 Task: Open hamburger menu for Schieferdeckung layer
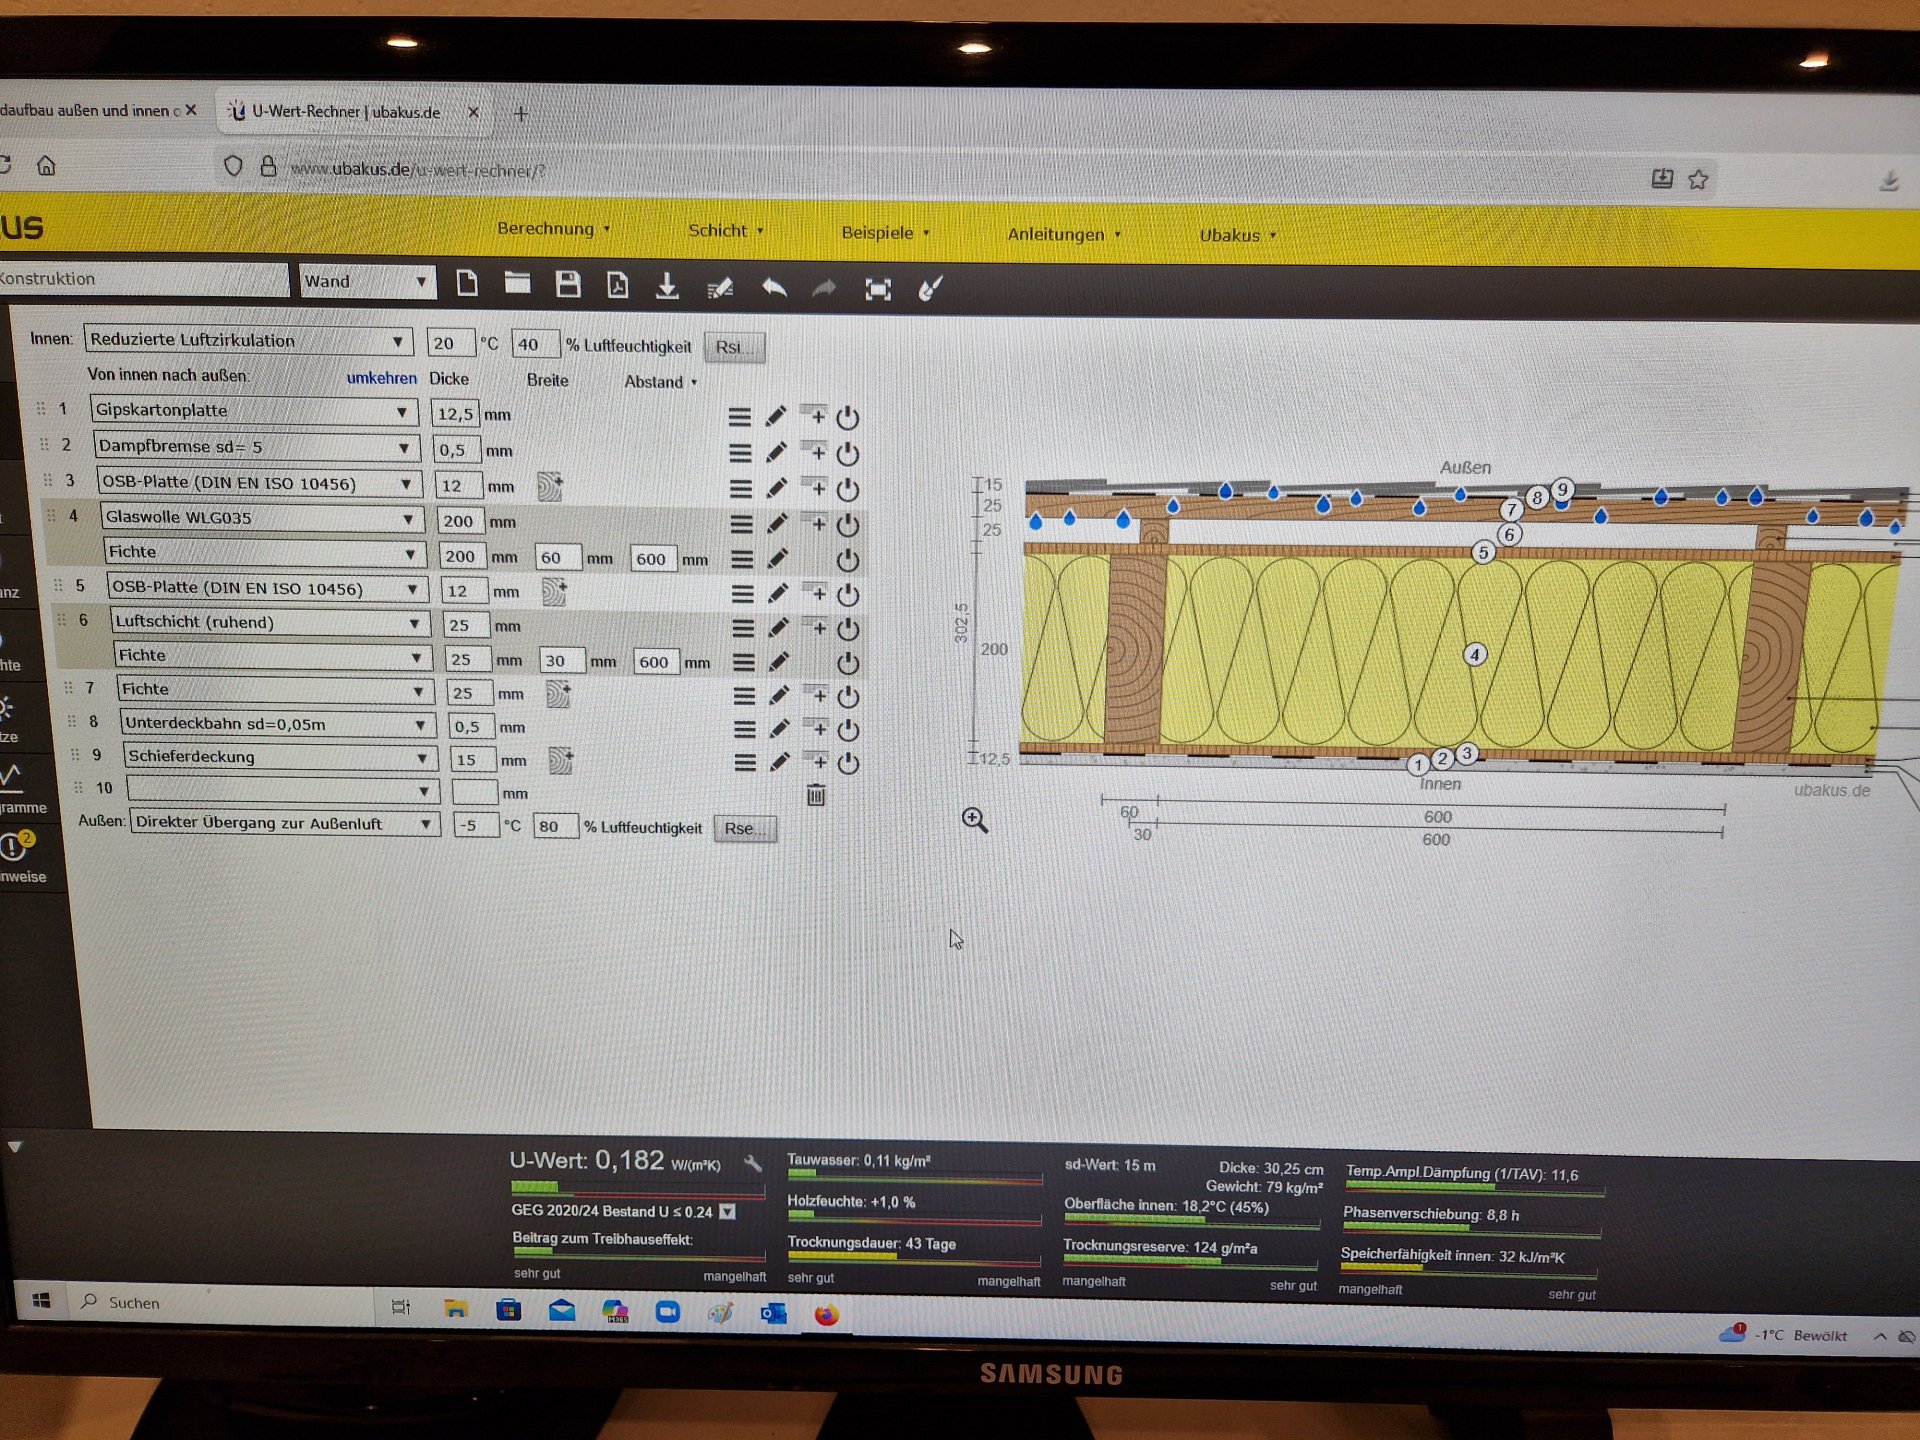pos(745,763)
